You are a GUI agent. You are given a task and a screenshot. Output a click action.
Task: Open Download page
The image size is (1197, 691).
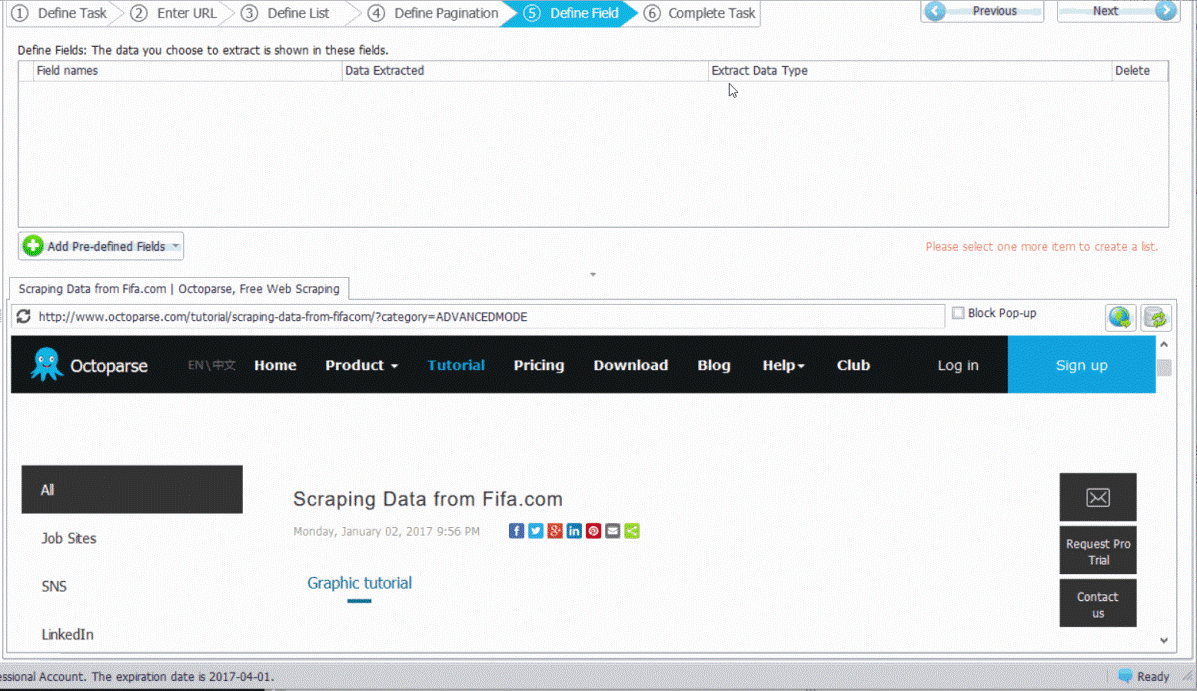(x=631, y=365)
